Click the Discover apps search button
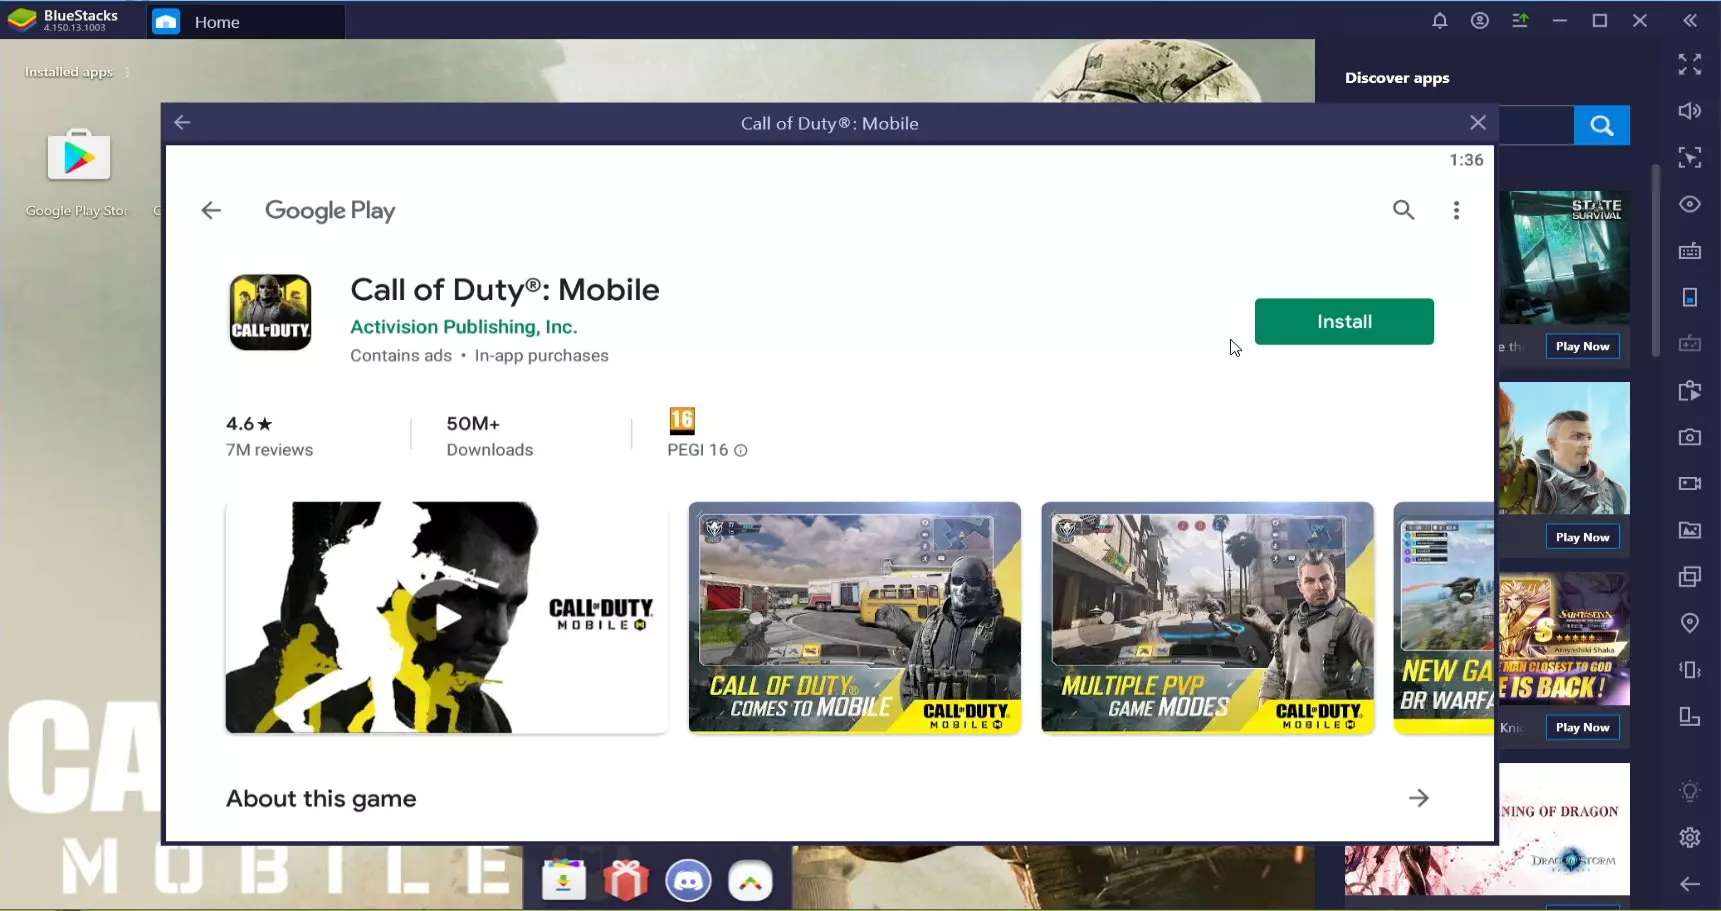Screen dimensions: 1721x911 click(1601, 125)
